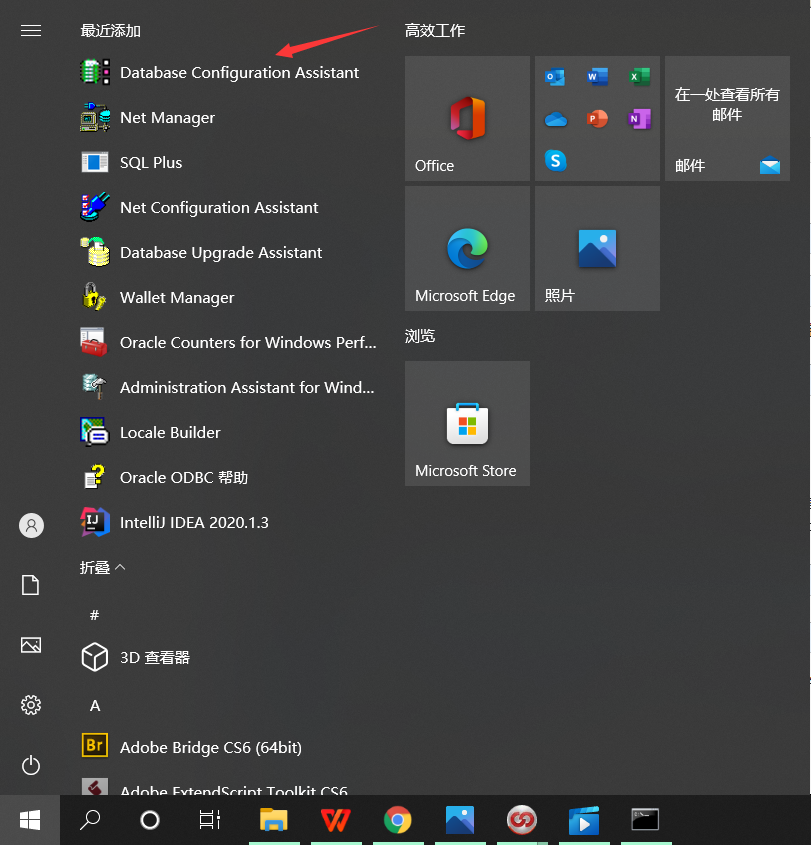
Task: Open File Explorer on taskbar
Action: point(274,820)
